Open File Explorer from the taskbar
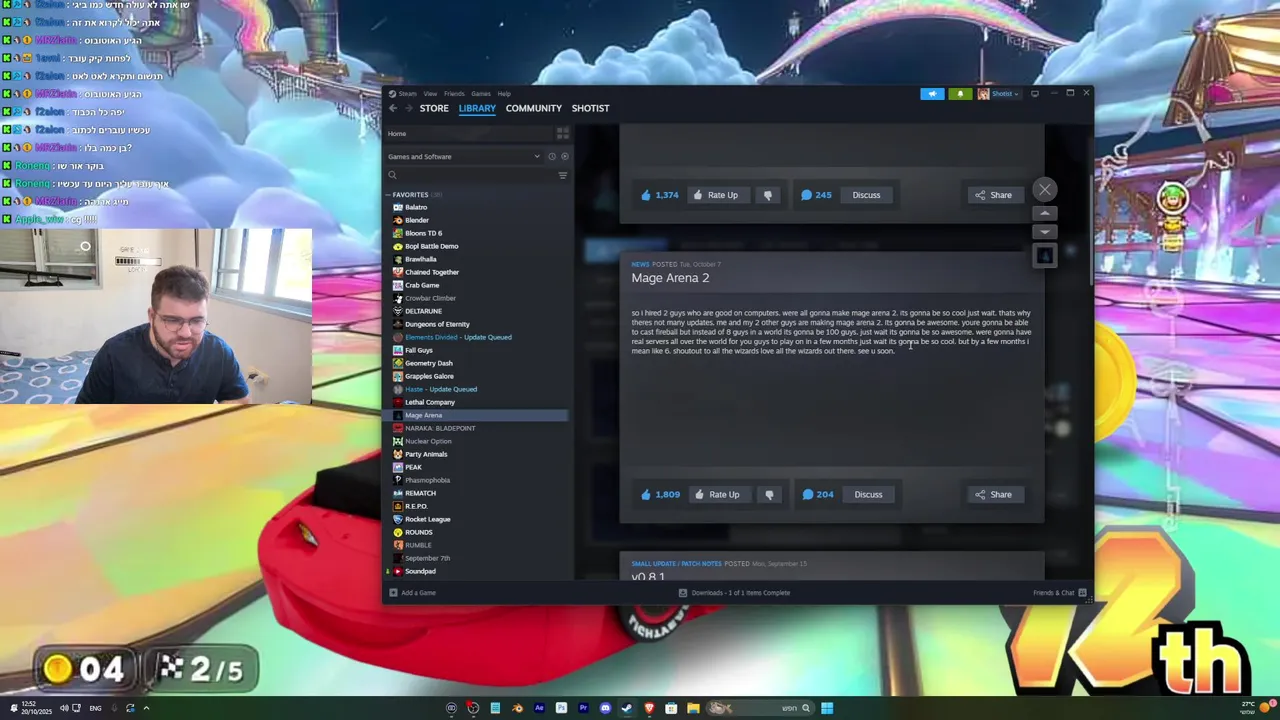This screenshot has height=720, width=1280. point(693,708)
